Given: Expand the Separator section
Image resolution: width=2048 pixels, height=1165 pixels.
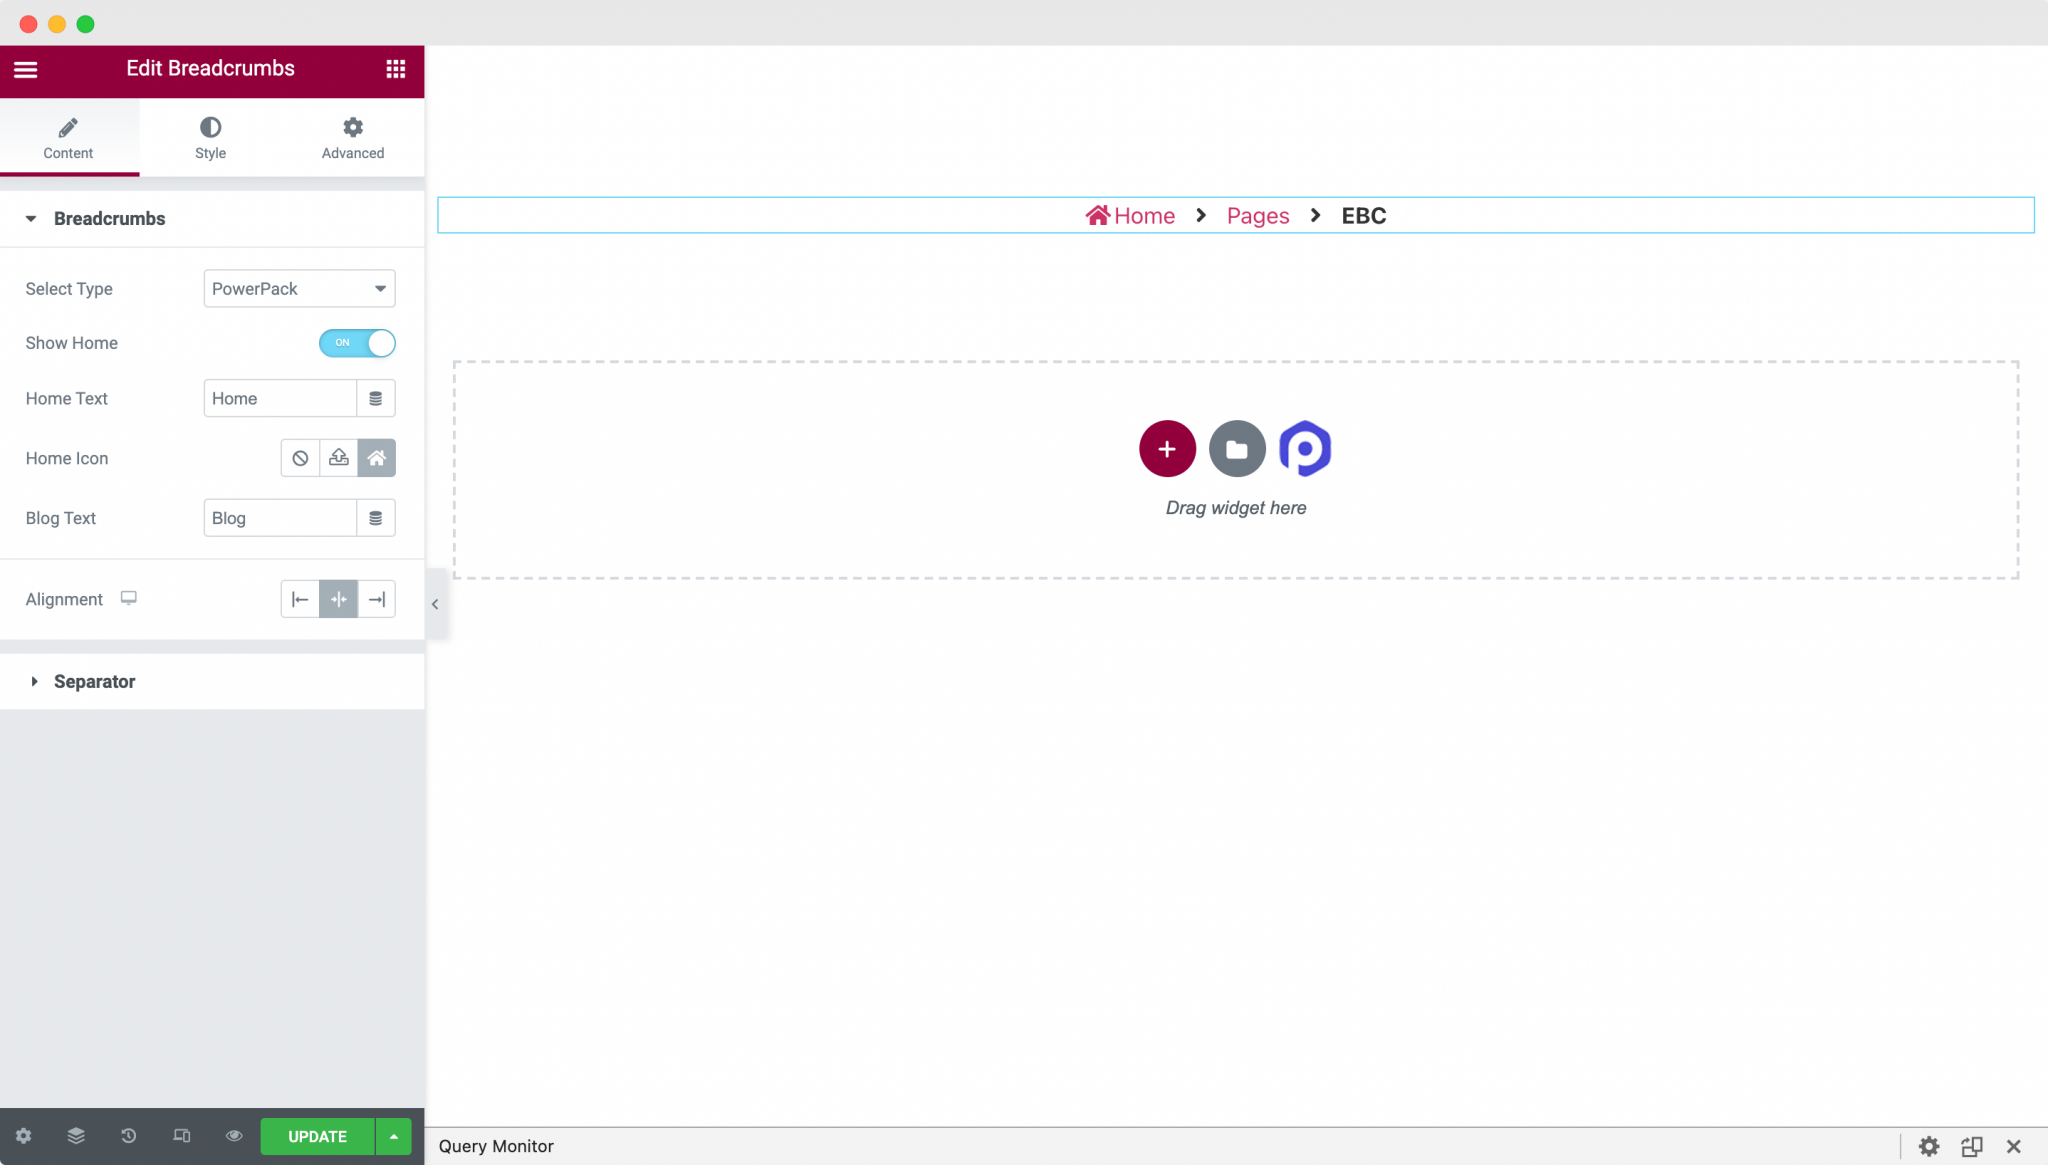Looking at the screenshot, I should click(95, 681).
